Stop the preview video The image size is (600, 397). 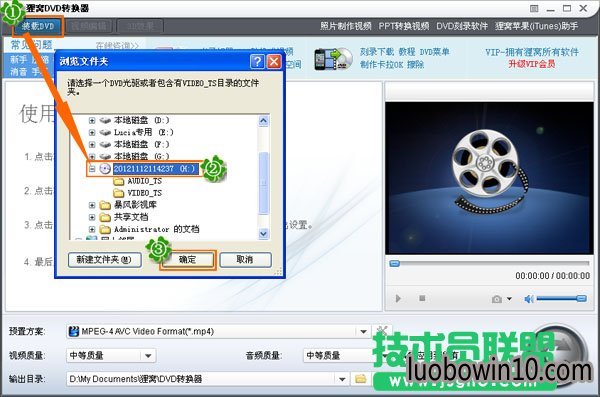pos(422,298)
